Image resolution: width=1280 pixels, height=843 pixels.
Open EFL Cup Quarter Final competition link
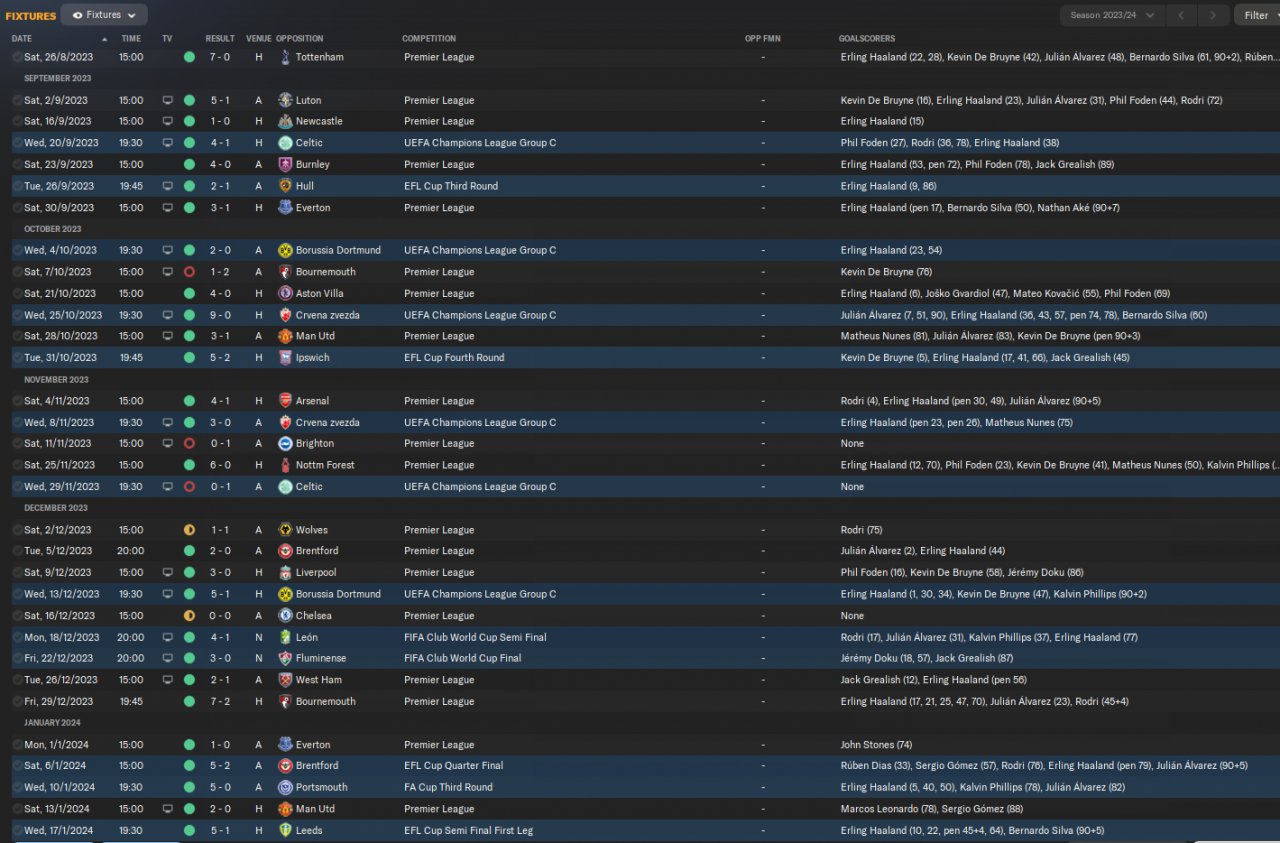[x=454, y=766]
